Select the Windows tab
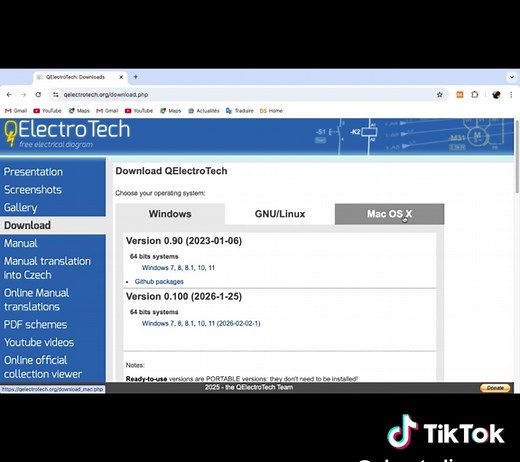520x462 pixels. pyautogui.click(x=170, y=214)
